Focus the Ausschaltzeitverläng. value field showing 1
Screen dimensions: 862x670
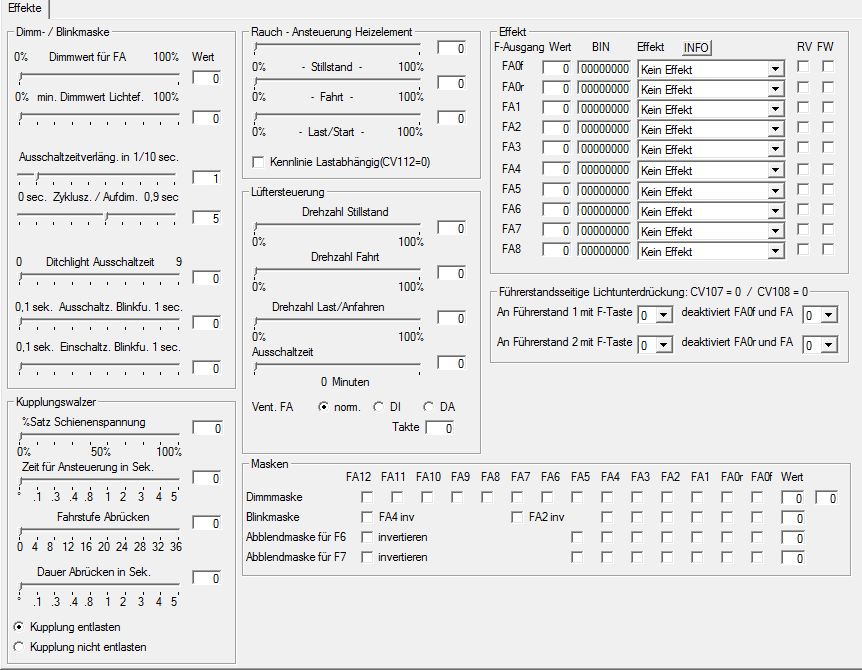(x=206, y=178)
